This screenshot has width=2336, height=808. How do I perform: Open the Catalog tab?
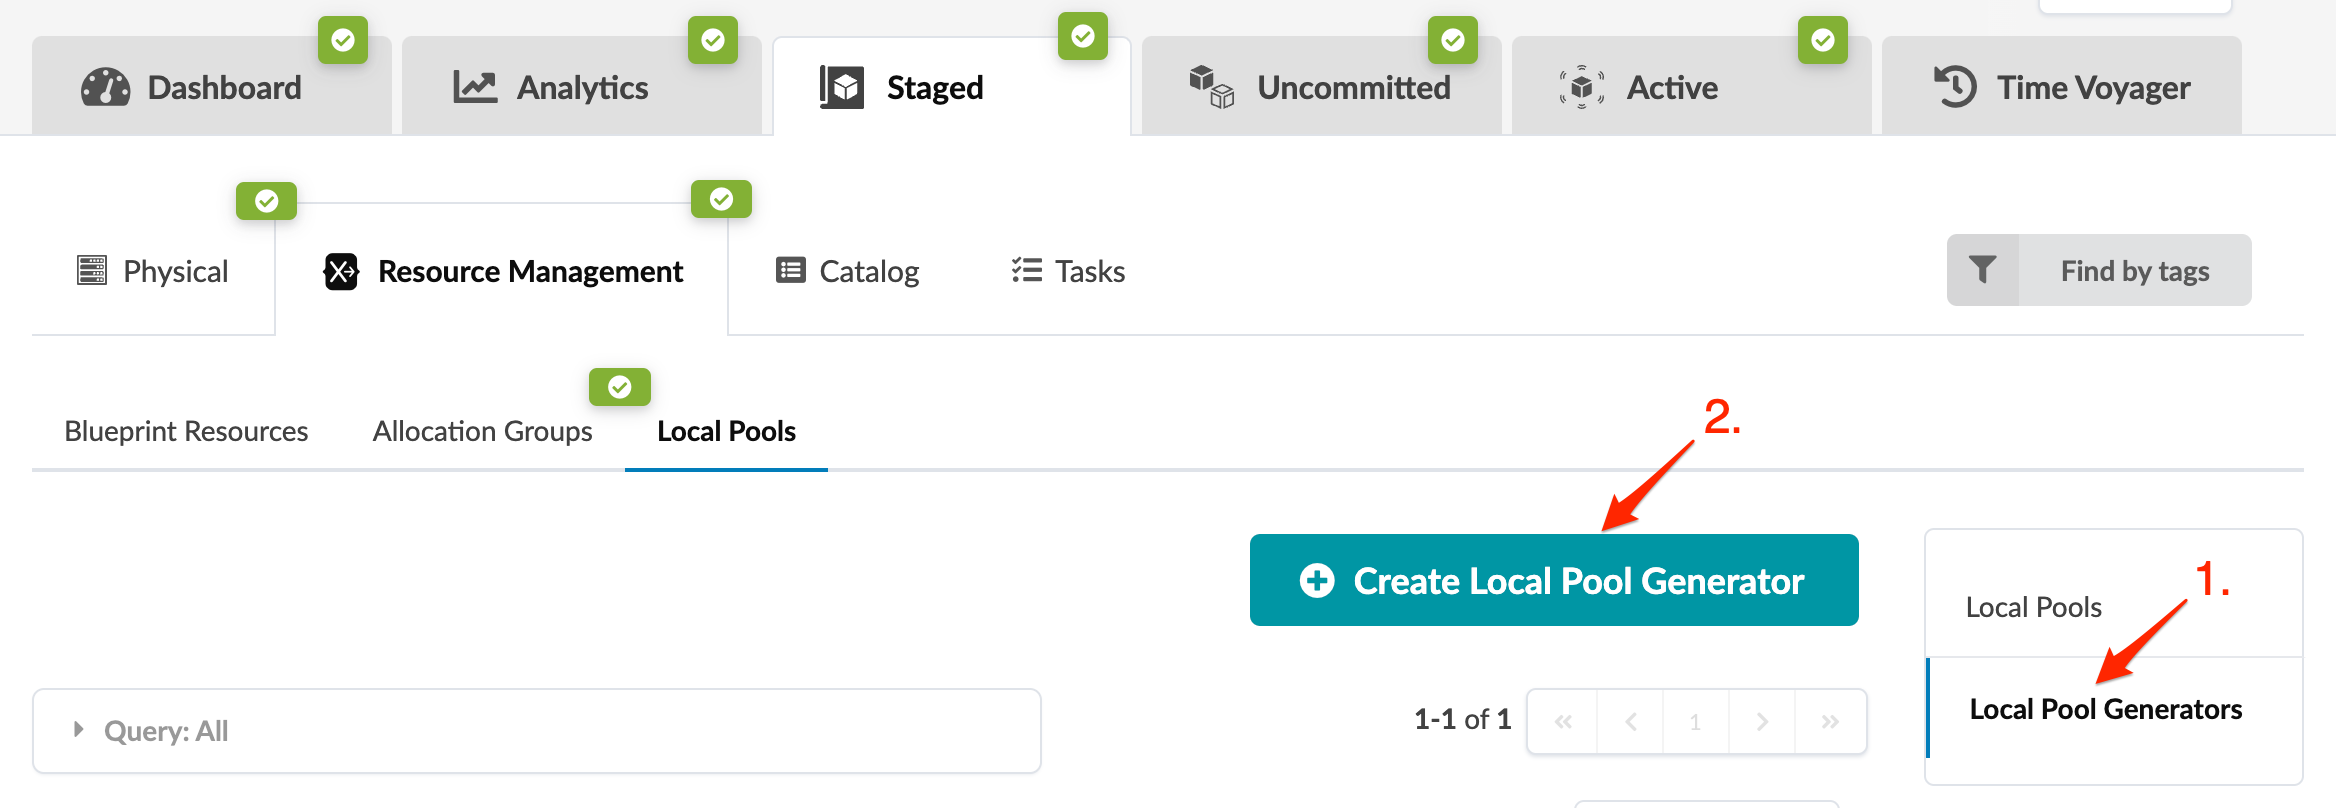[848, 271]
